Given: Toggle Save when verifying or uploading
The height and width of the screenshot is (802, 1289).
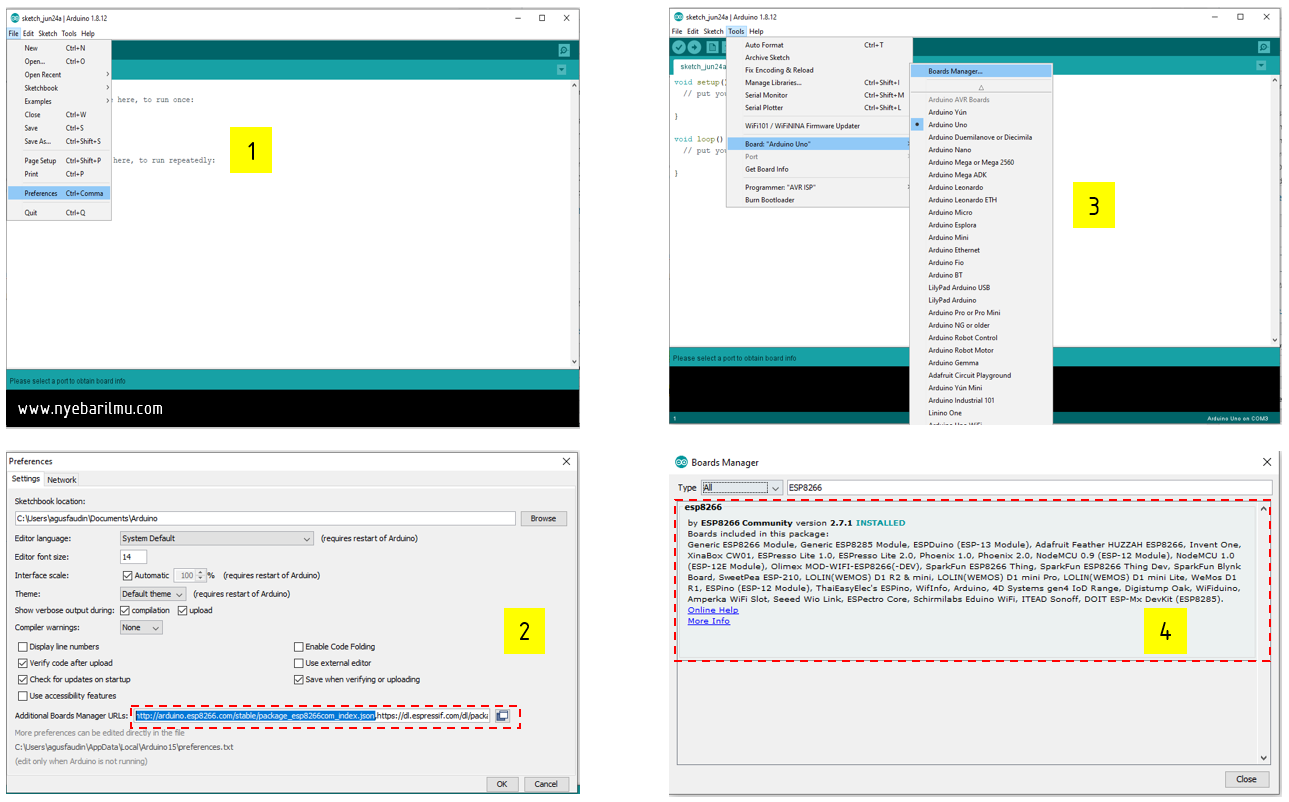Looking at the screenshot, I should pos(299,679).
